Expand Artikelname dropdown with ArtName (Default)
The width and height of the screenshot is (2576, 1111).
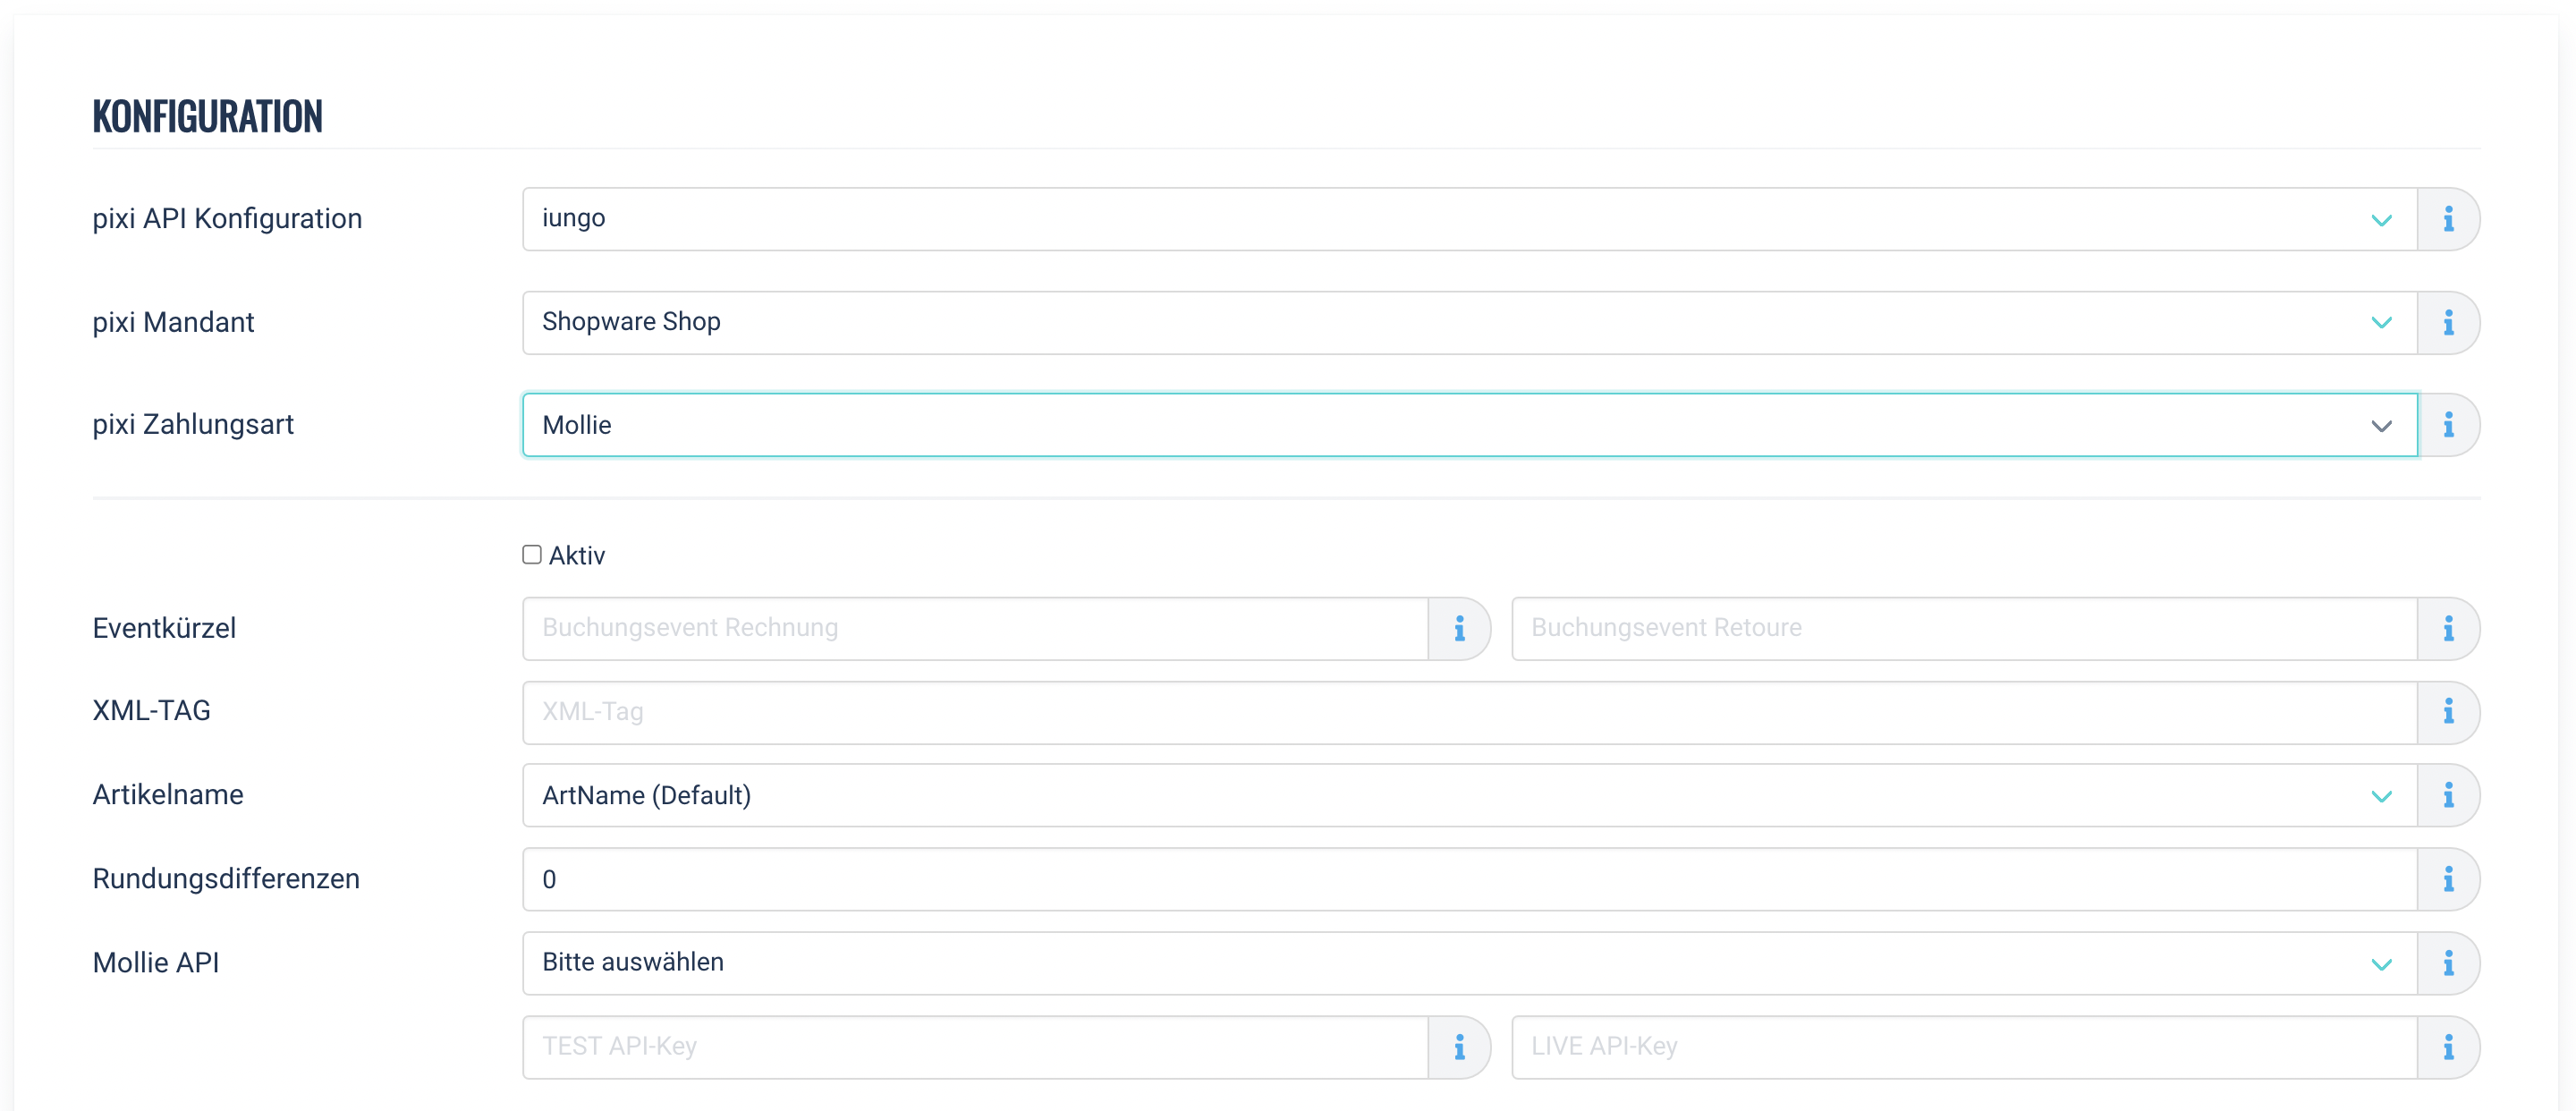tap(1470, 796)
